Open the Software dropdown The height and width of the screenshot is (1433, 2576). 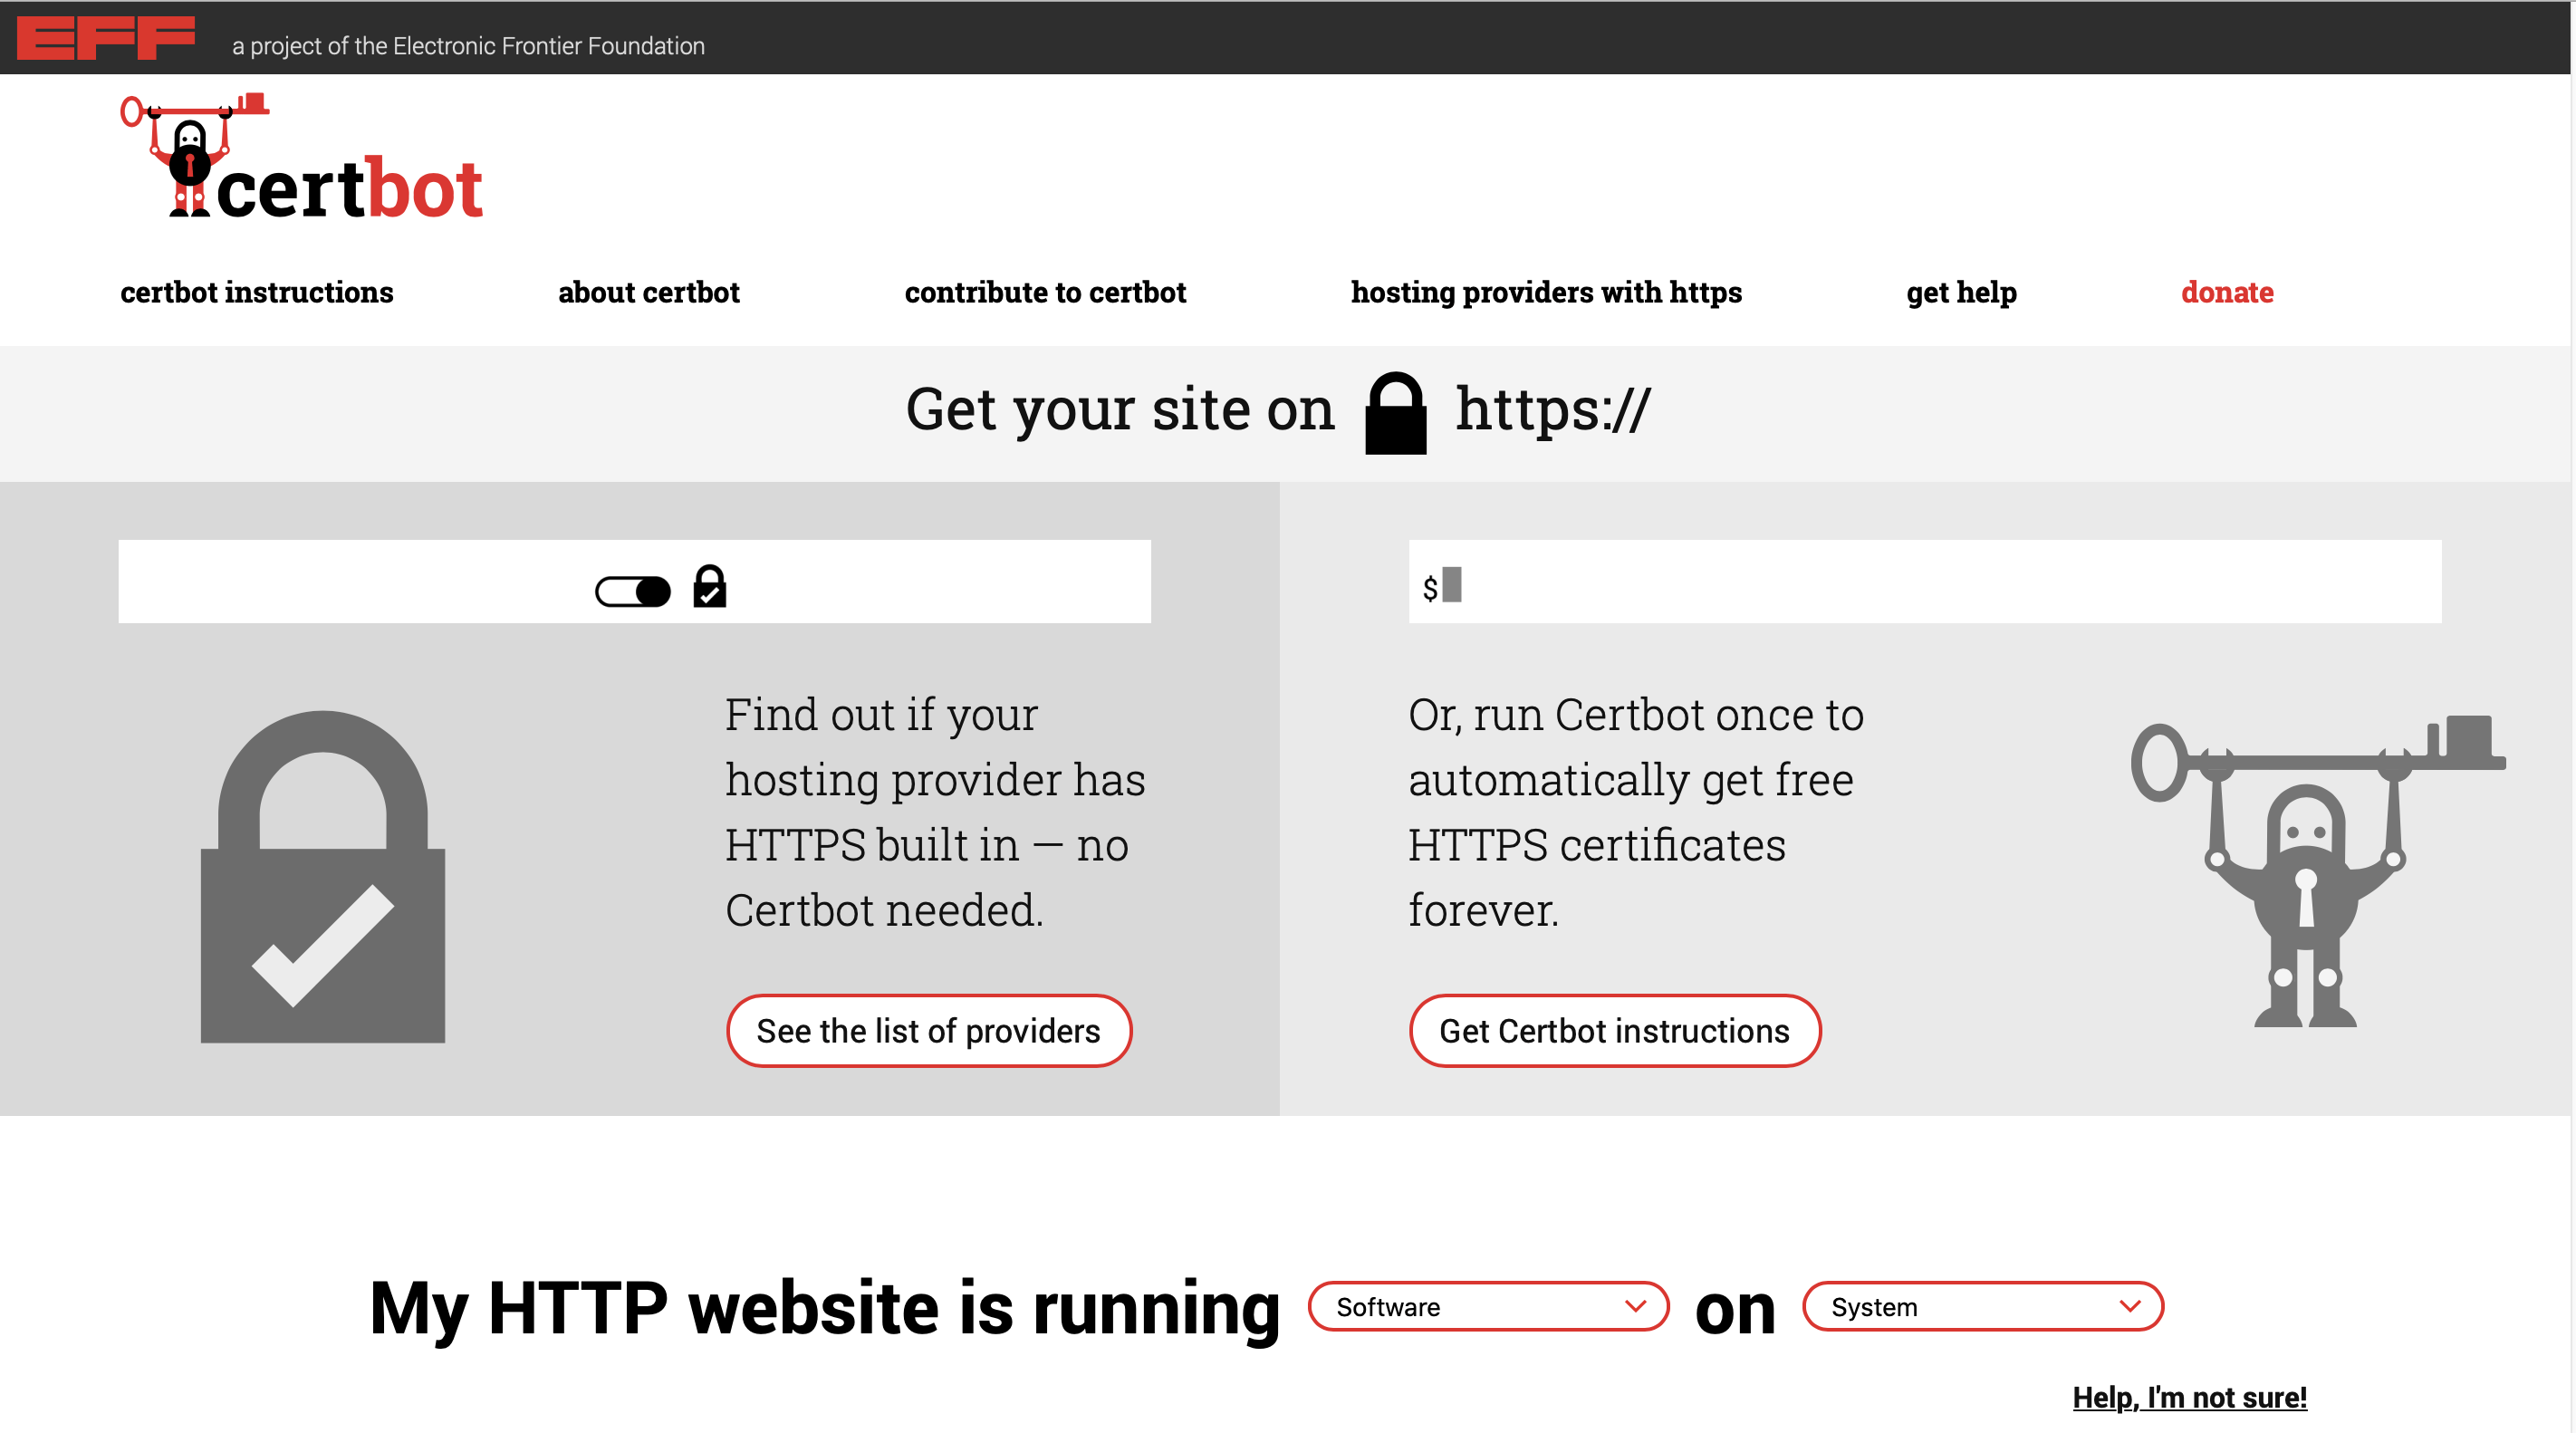[x=1488, y=1306]
